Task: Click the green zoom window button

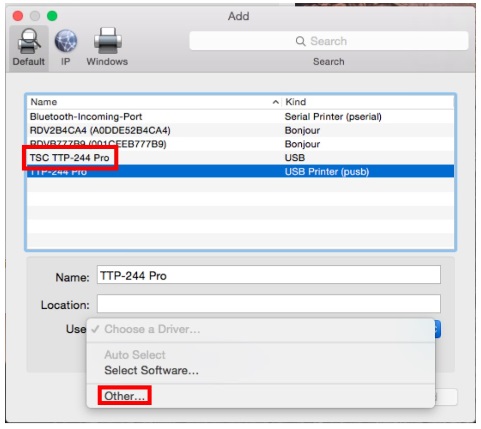Action: [52, 16]
